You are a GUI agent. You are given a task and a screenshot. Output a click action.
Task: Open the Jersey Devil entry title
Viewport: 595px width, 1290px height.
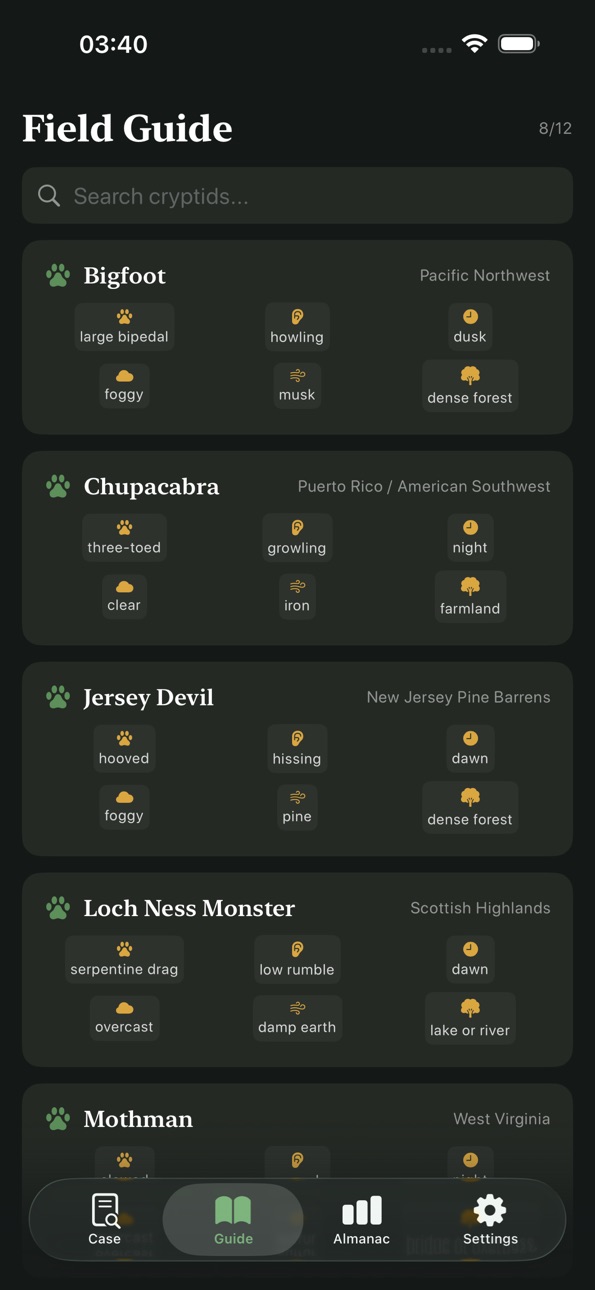click(149, 697)
